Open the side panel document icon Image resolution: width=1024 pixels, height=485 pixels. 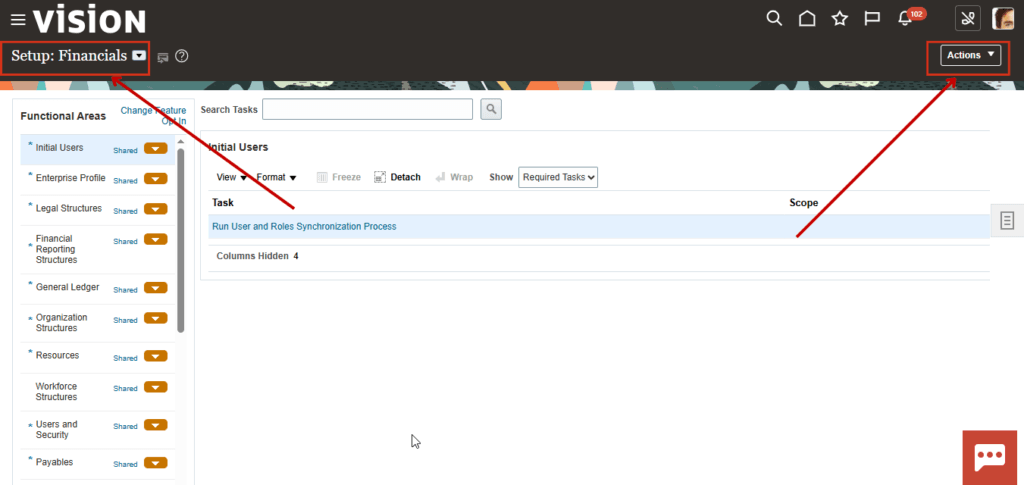[x=1007, y=221]
